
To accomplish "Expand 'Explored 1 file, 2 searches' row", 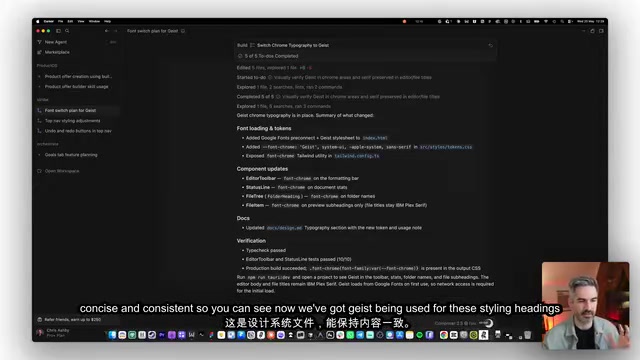I will [x=289, y=87].
